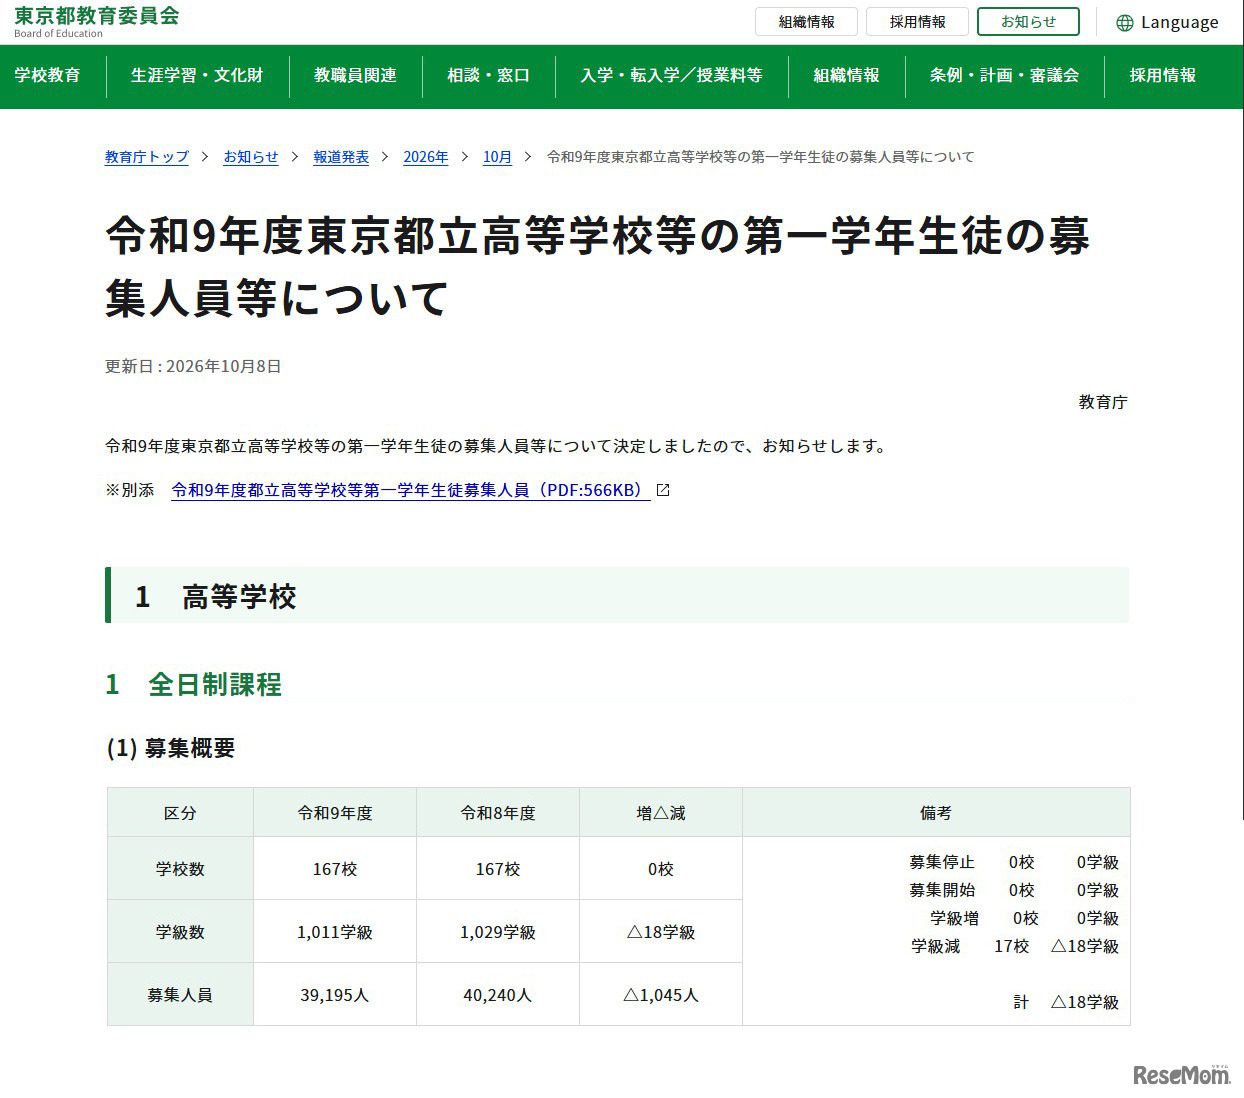Go to 東京都教育委員会 home logo
The width and height of the screenshot is (1244, 1098).
click(x=97, y=21)
